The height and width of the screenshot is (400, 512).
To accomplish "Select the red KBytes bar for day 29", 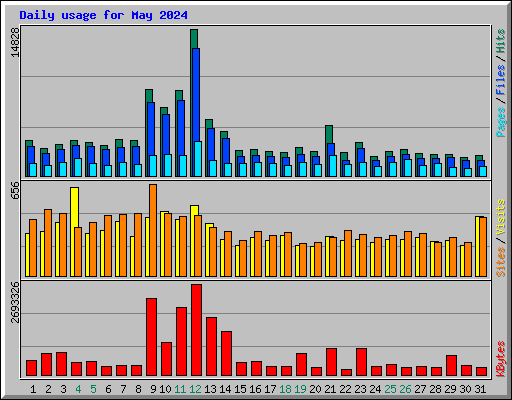I will click(x=451, y=366).
